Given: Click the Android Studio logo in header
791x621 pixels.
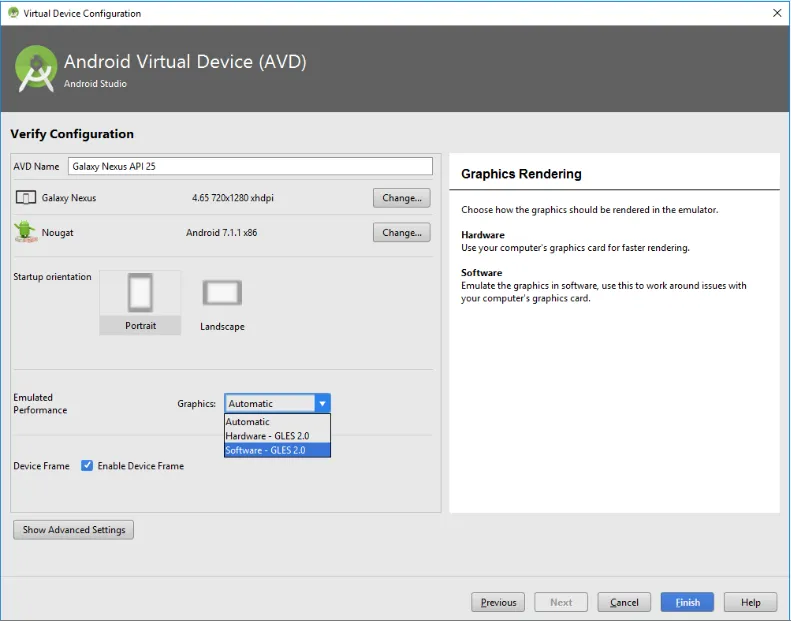Looking at the screenshot, I should point(36,69).
